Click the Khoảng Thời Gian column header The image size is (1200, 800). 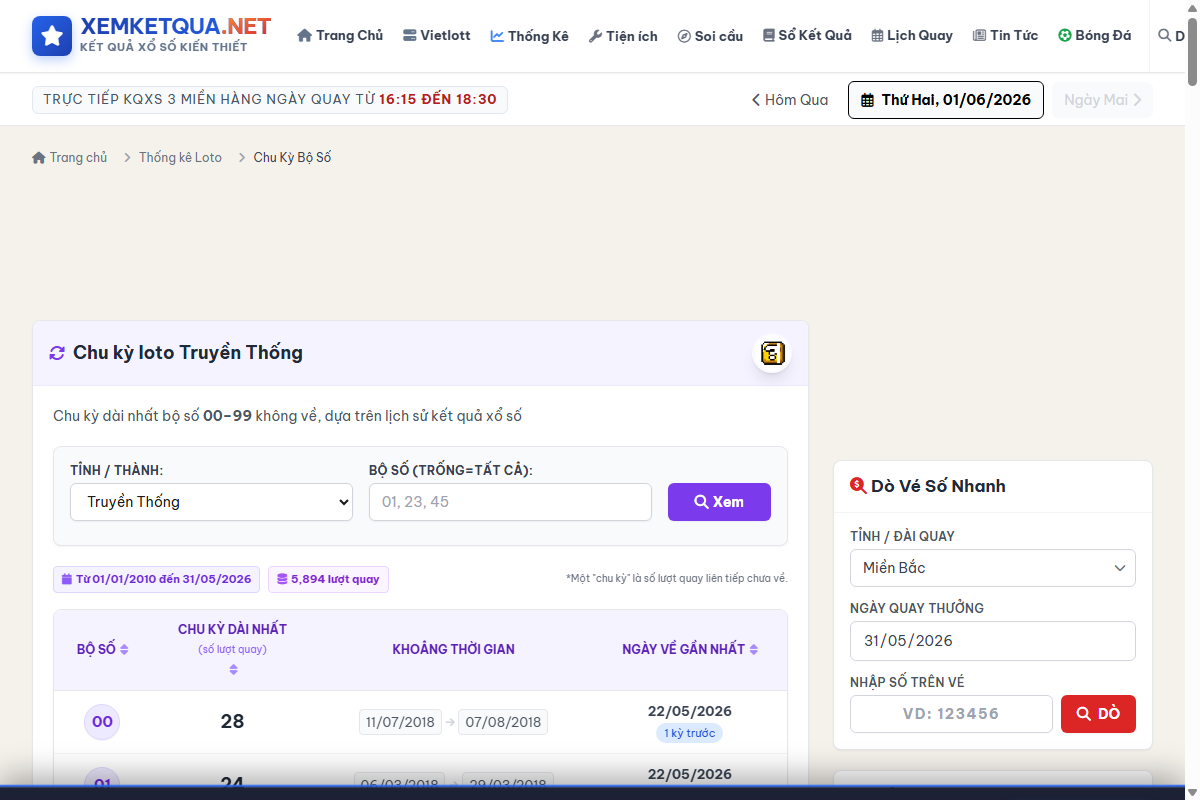click(x=453, y=649)
